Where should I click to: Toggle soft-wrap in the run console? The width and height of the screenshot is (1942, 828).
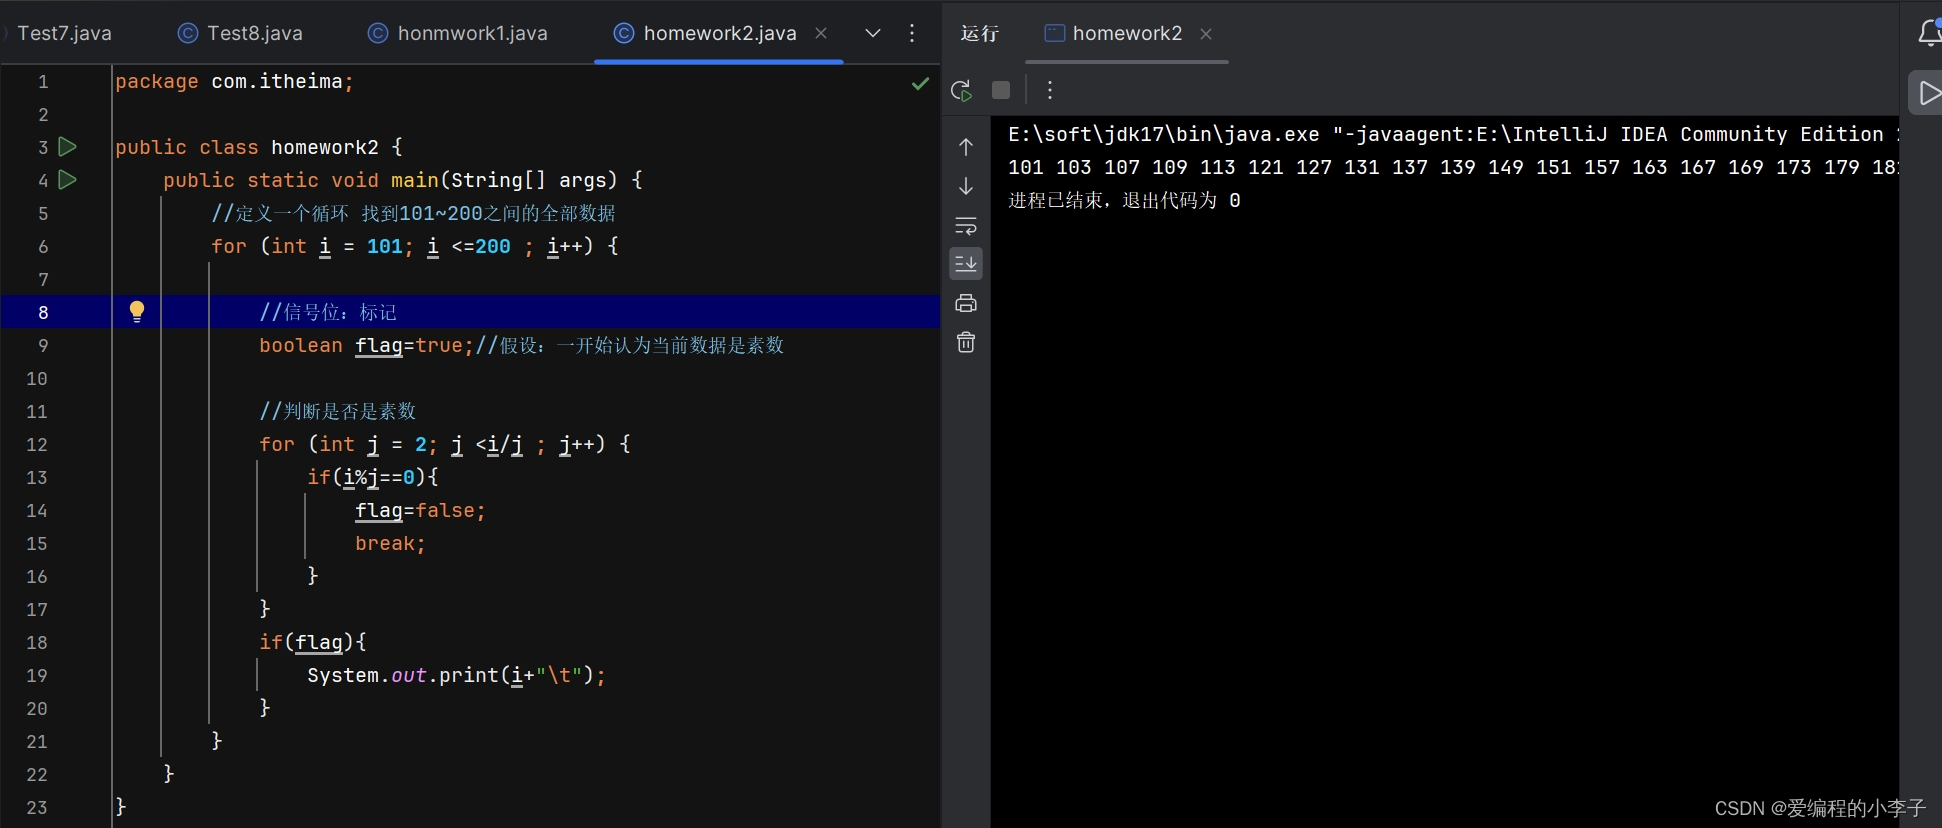click(x=966, y=225)
